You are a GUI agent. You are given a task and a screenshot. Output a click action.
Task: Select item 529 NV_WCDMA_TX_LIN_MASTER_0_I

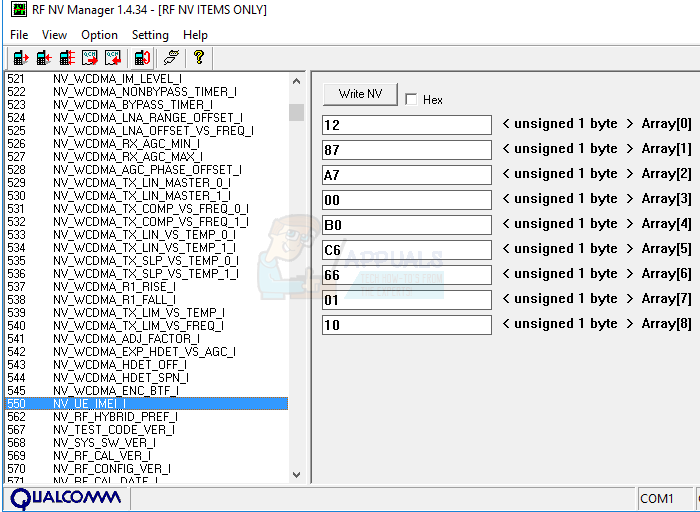[x=146, y=183]
